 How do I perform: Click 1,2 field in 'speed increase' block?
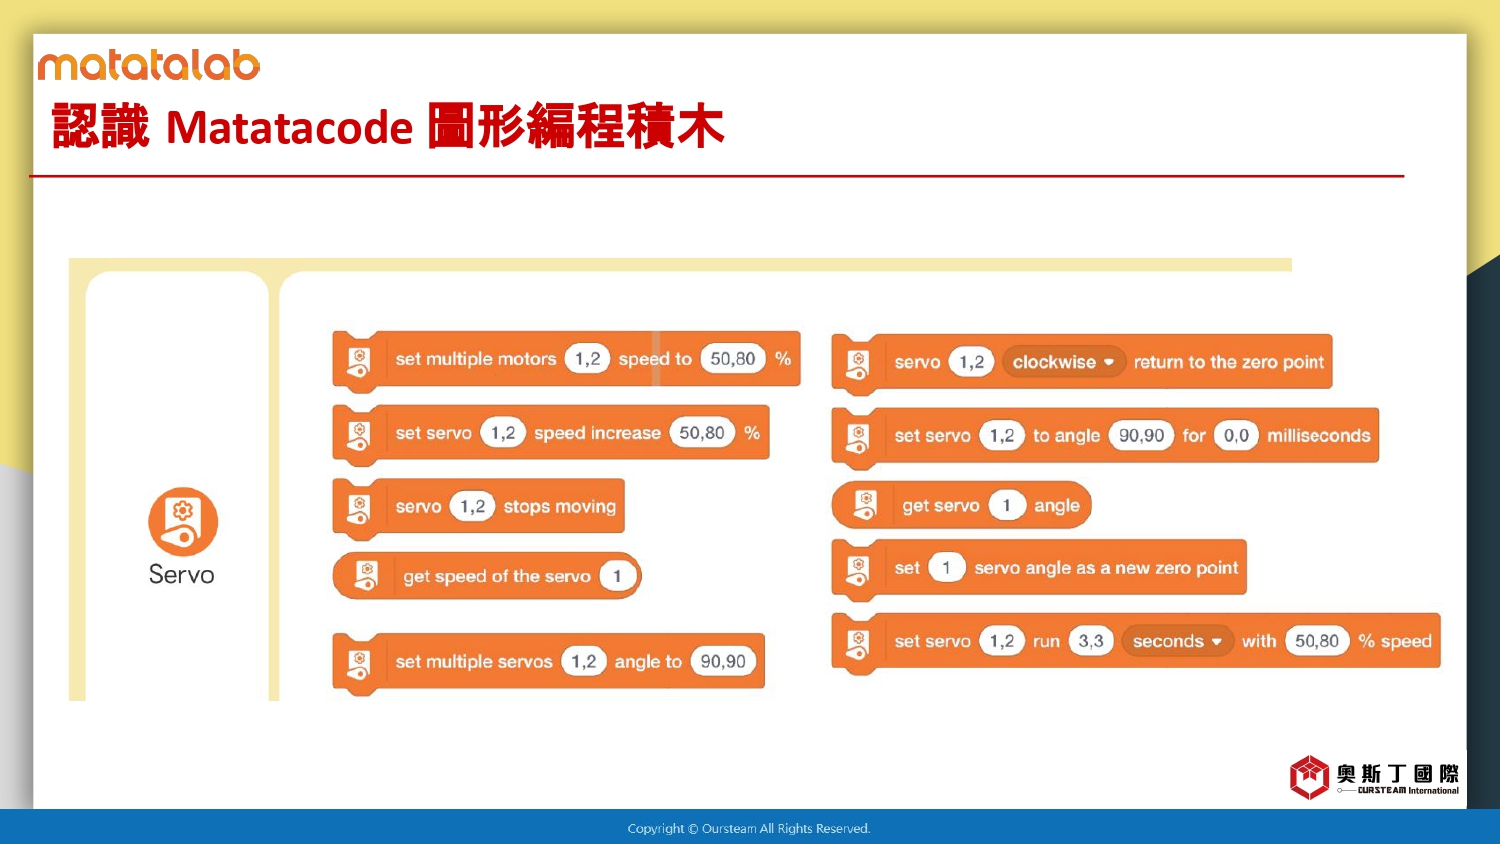click(503, 433)
